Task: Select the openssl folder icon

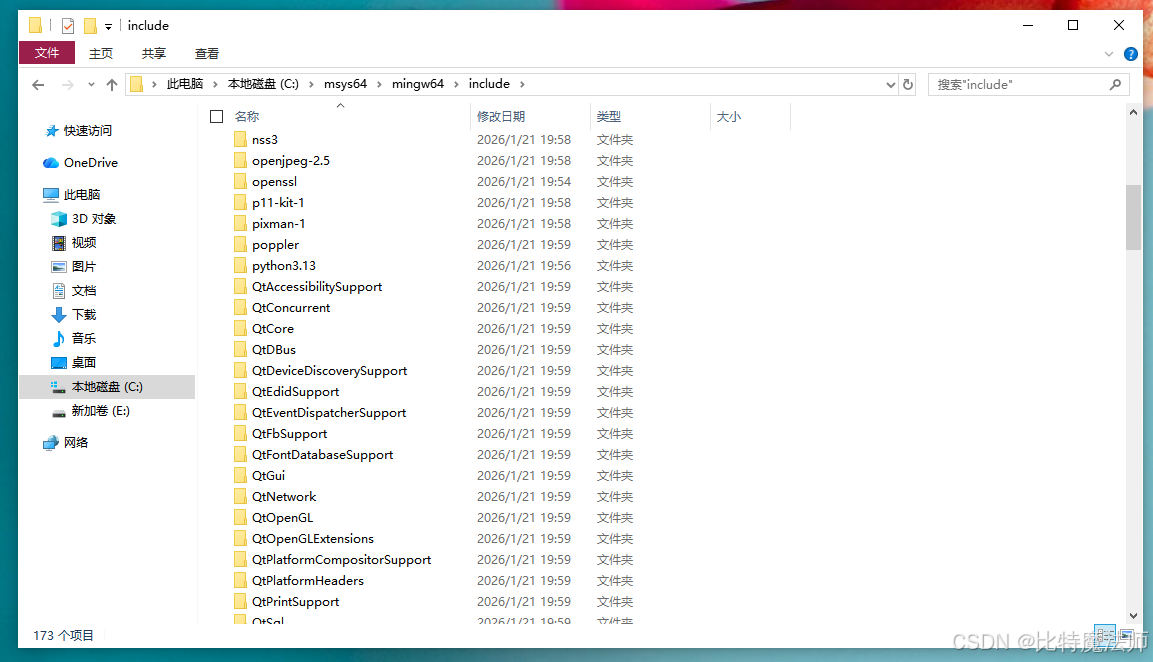Action: [x=240, y=181]
